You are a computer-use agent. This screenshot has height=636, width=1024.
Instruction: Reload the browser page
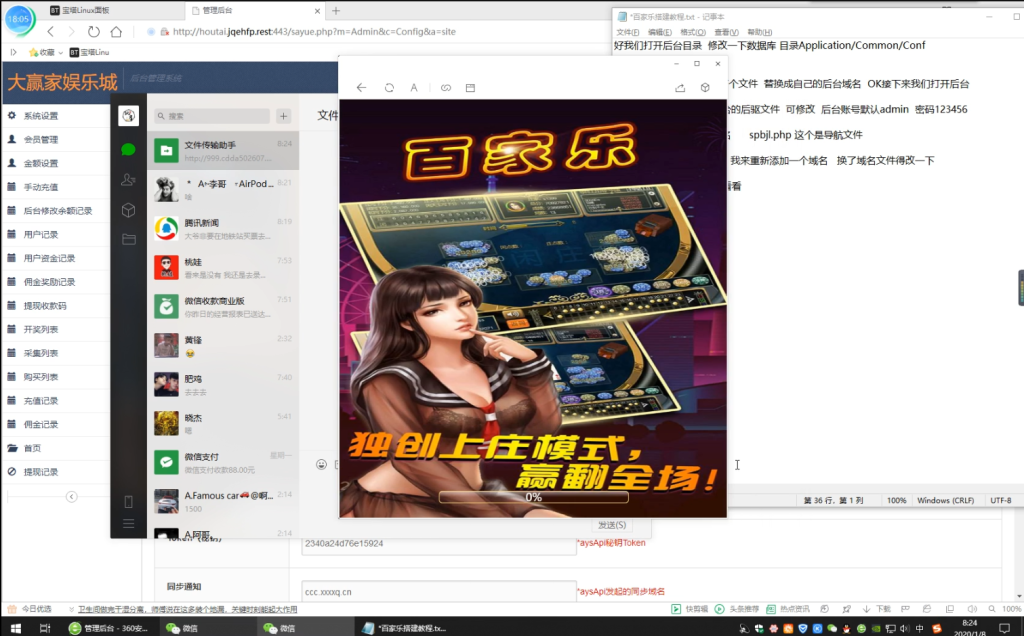coord(93,31)
